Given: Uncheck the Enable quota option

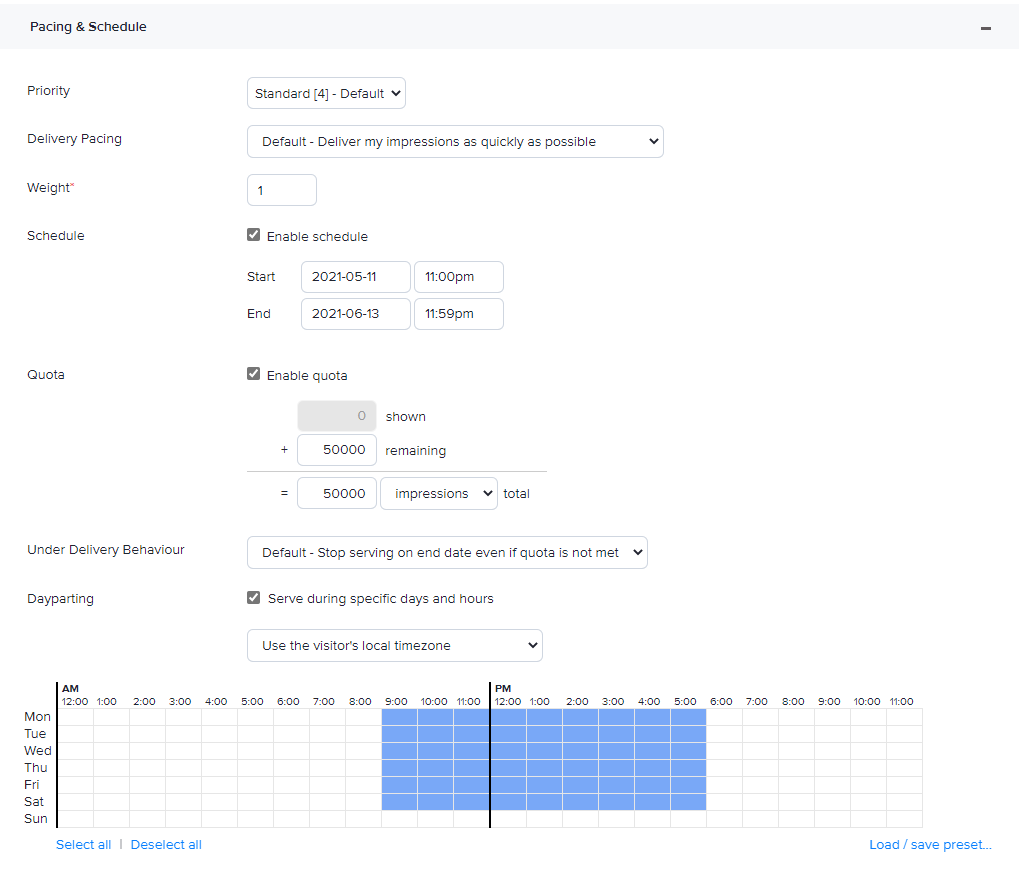Looking at the screenshot, I should 253,374.
